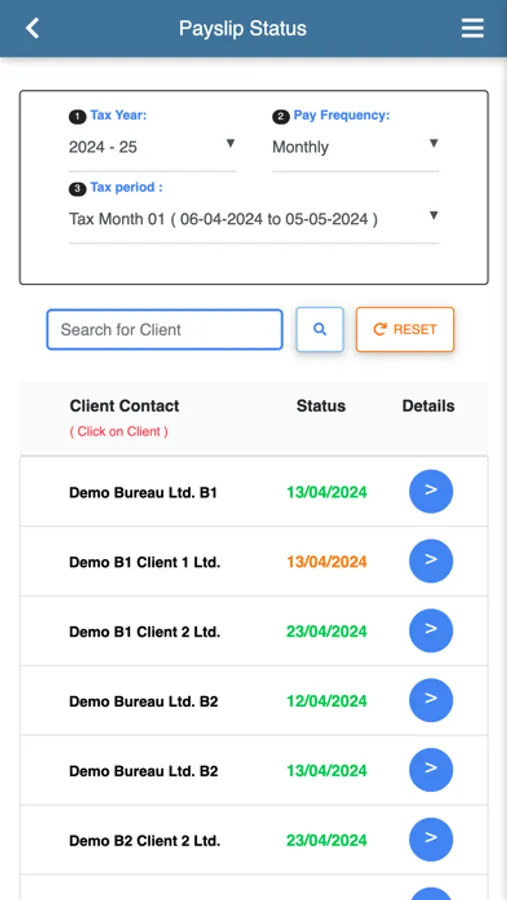Click the Pay Frequency label
Screen dimensions: 507x900
tap(342, 115)
